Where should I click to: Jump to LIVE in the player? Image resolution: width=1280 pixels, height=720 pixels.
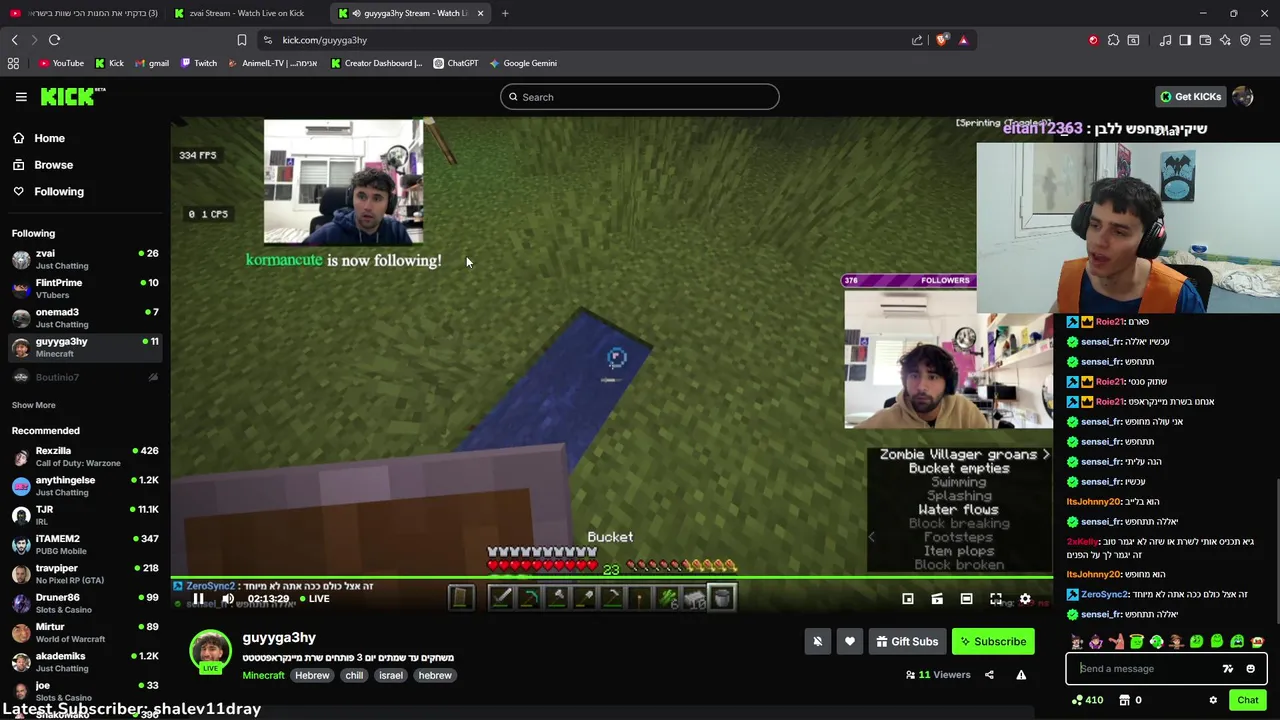(x=314, y=599)
